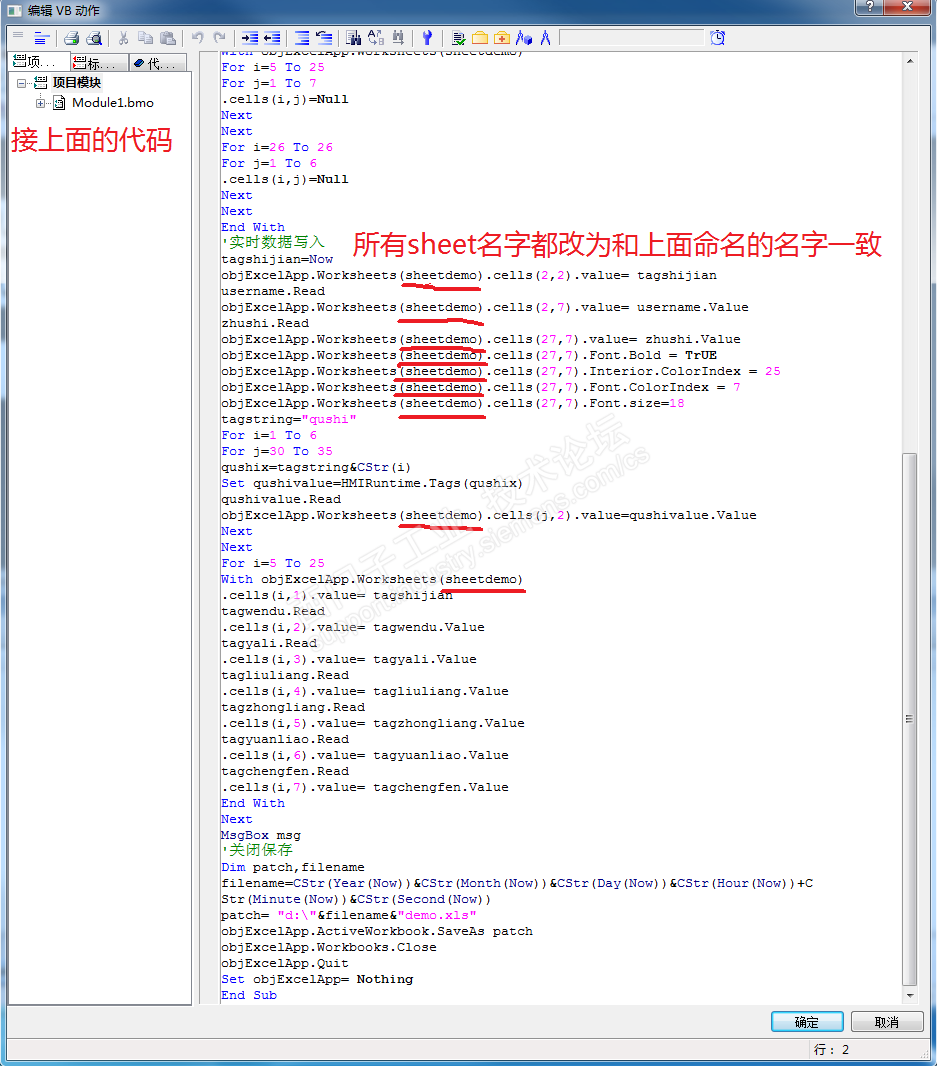This screenshot has width=937, height=1066.
Task: Click the Print icon
Action: (x=71, y=38)
